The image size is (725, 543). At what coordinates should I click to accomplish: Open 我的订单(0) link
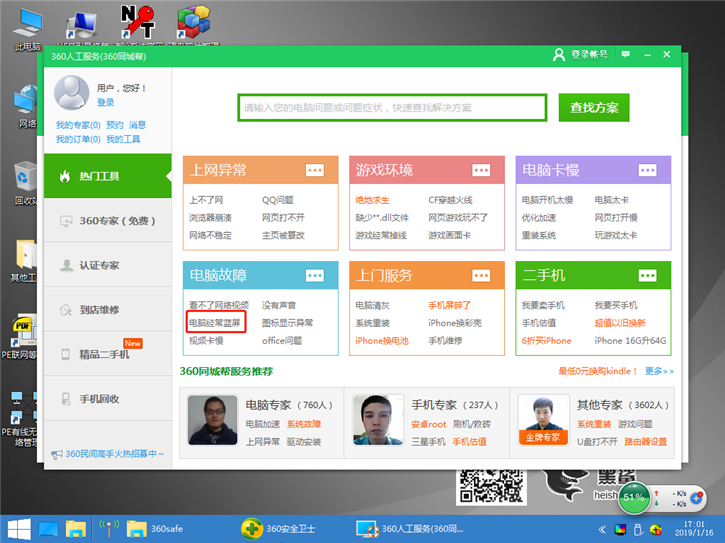tap(78, 139)
